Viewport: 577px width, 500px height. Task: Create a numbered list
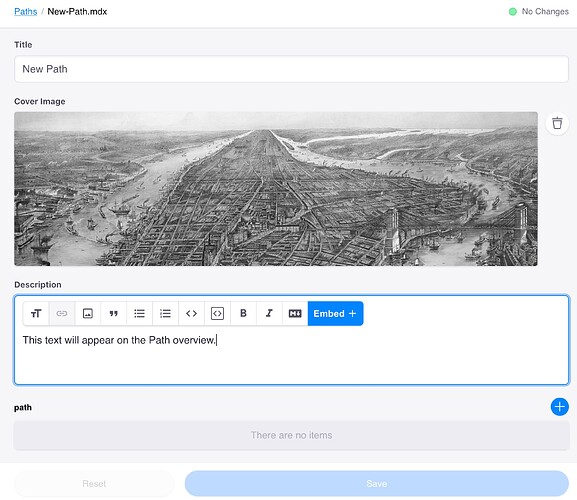pyautogui.click(x=166, y=313)
